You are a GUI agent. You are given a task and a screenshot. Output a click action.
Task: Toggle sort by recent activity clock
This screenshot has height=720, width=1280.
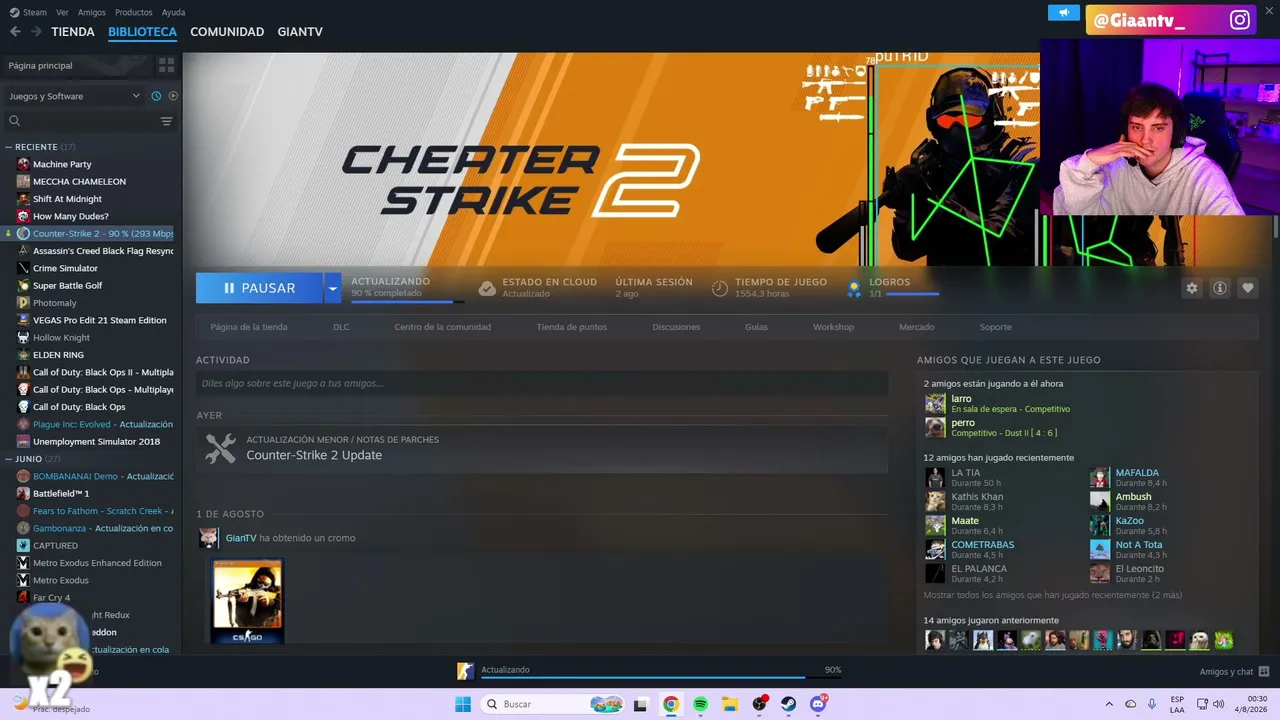coord(156,96)
